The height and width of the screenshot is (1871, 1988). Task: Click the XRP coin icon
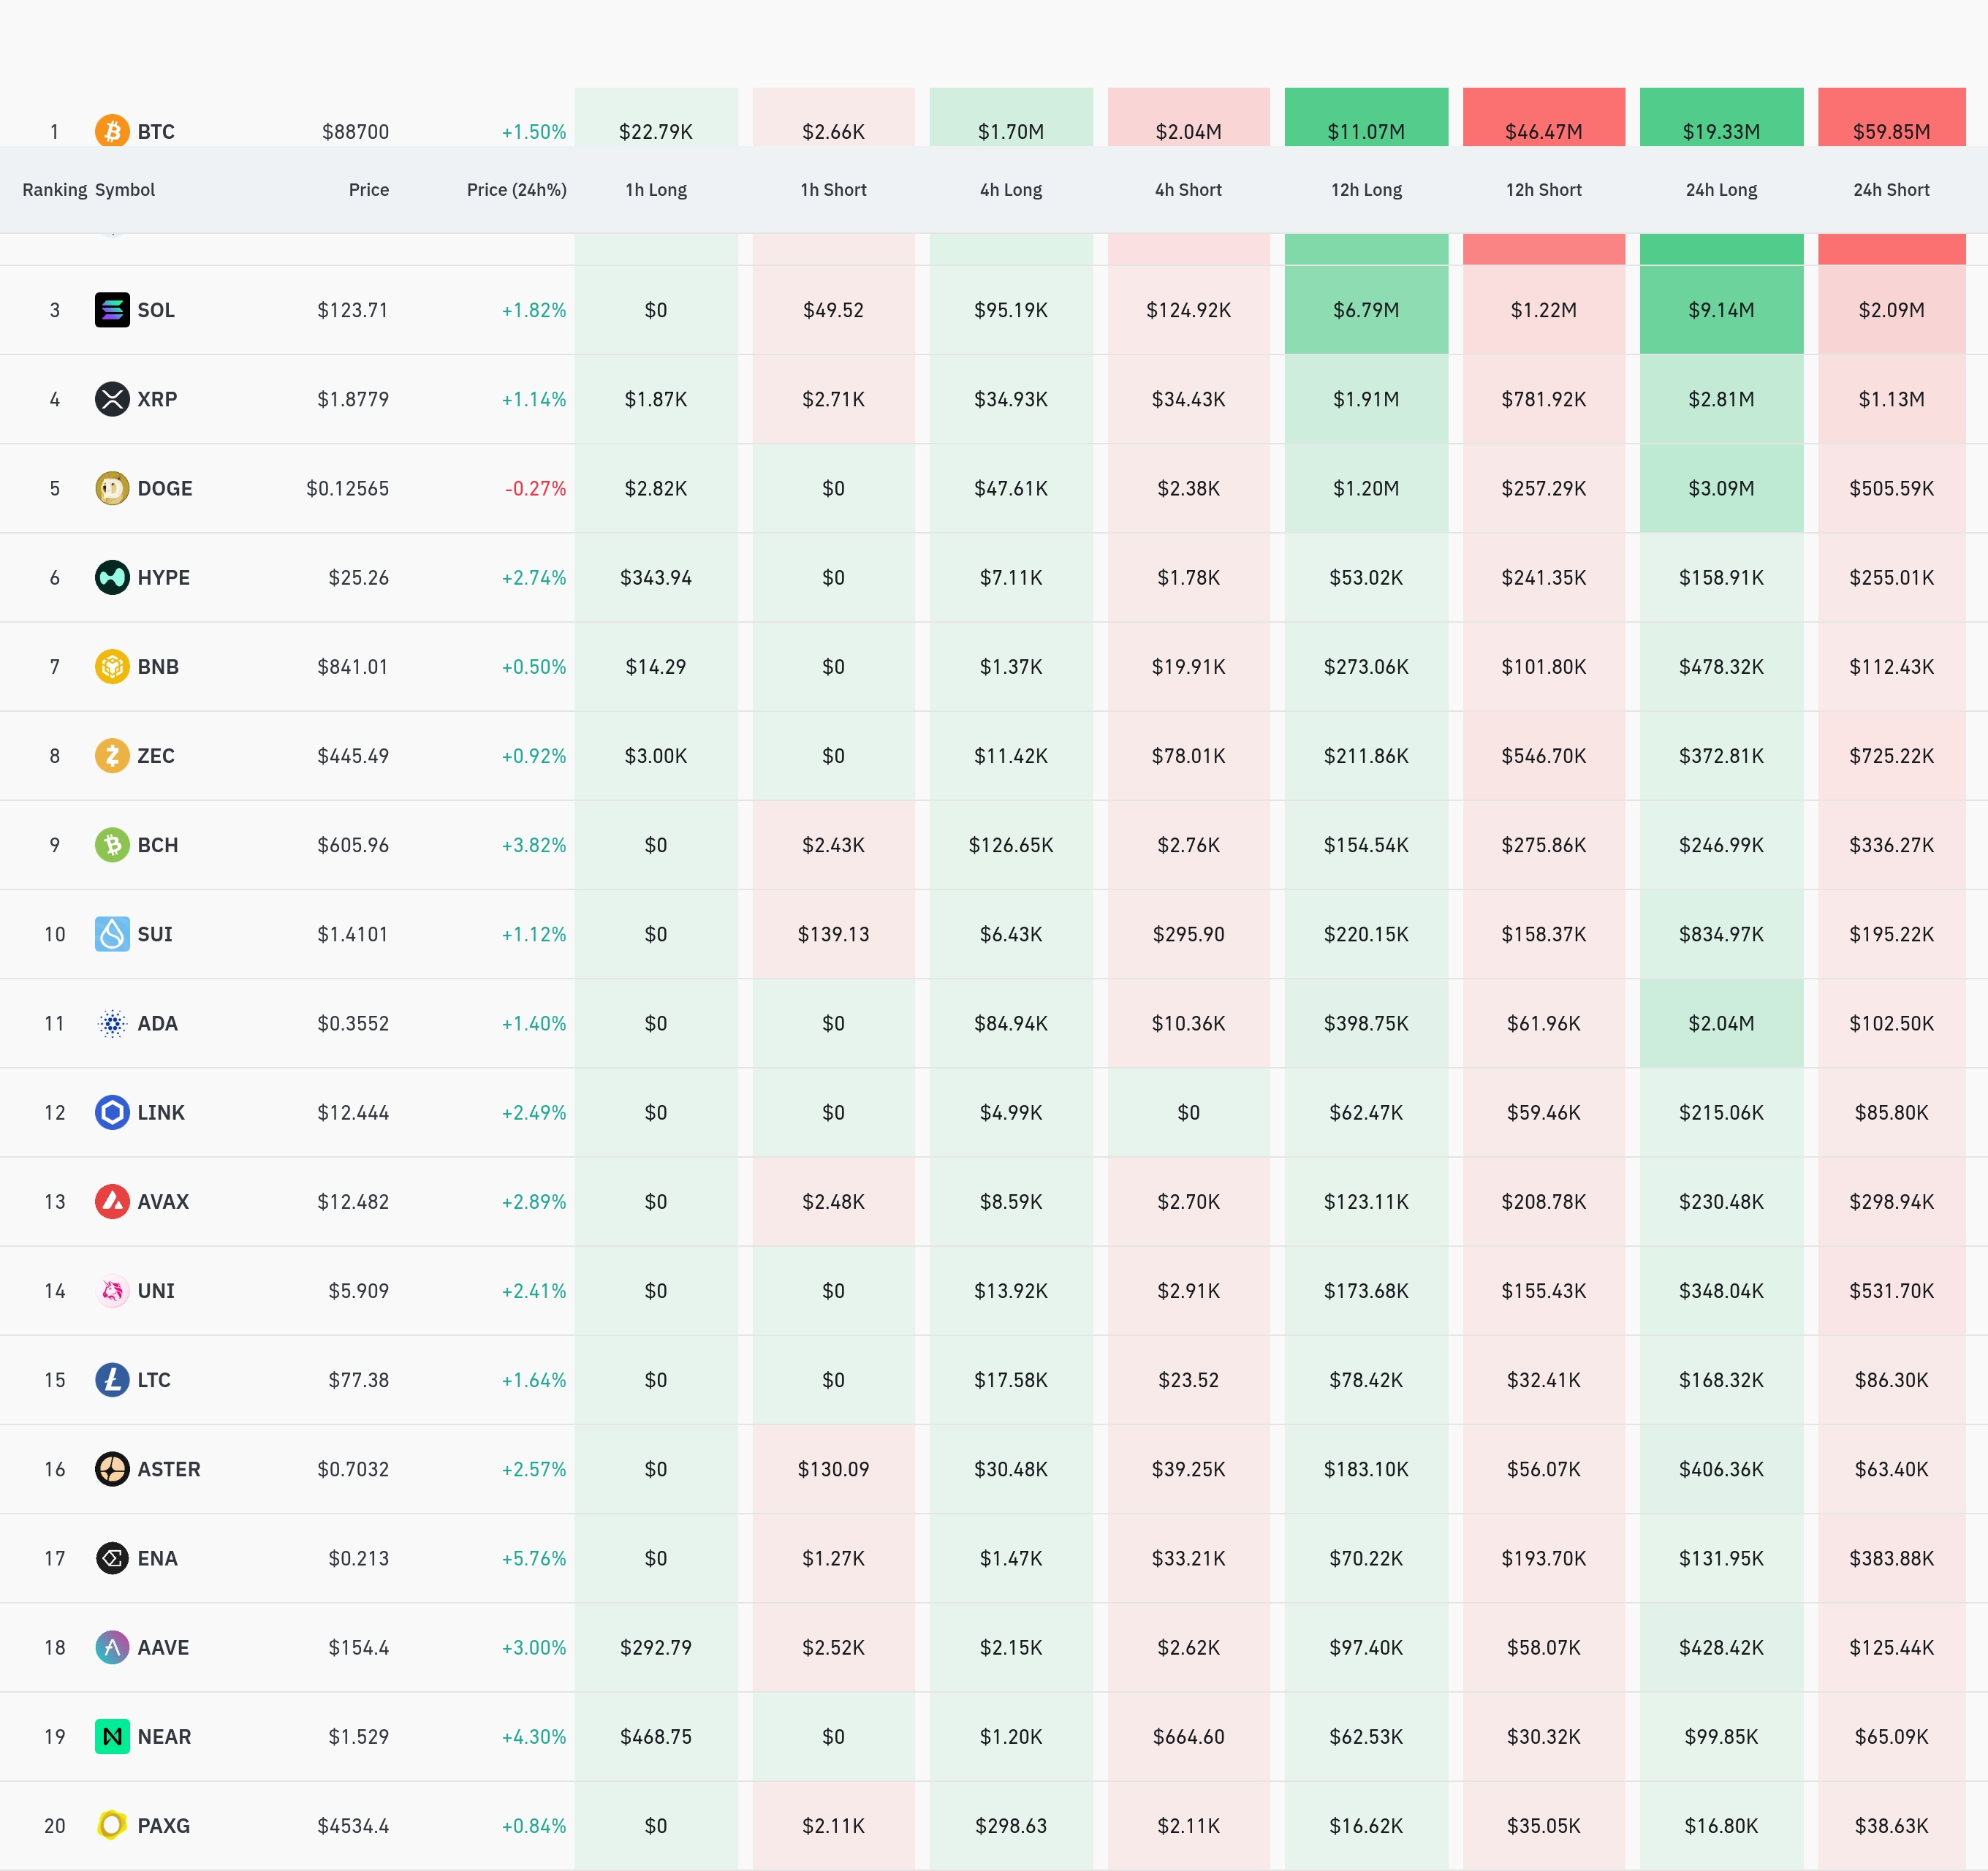pyautogui.click(x=112, y=399)
